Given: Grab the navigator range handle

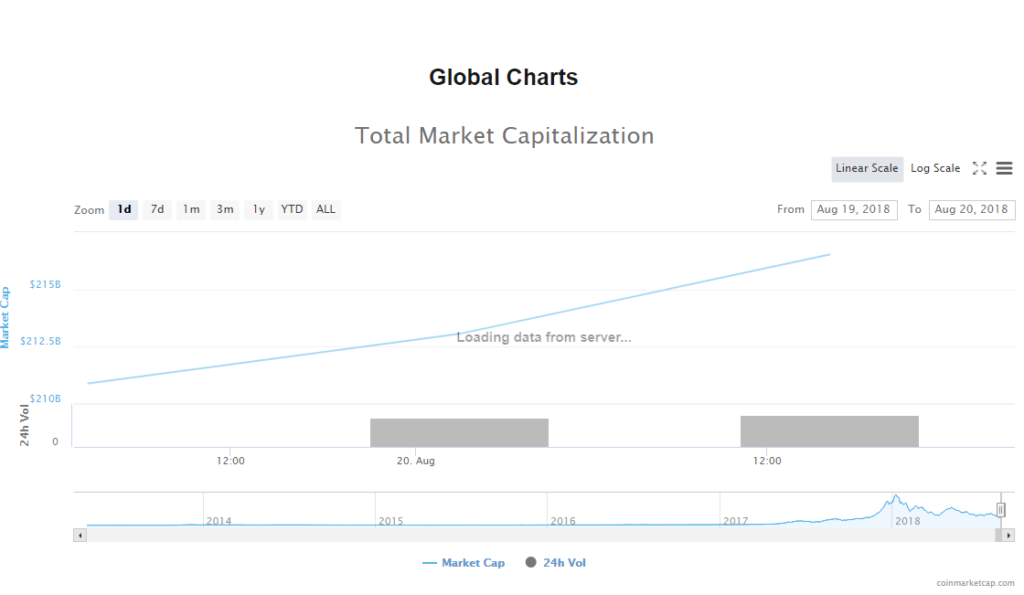Looking at the screenshot, I should 1000,510.
